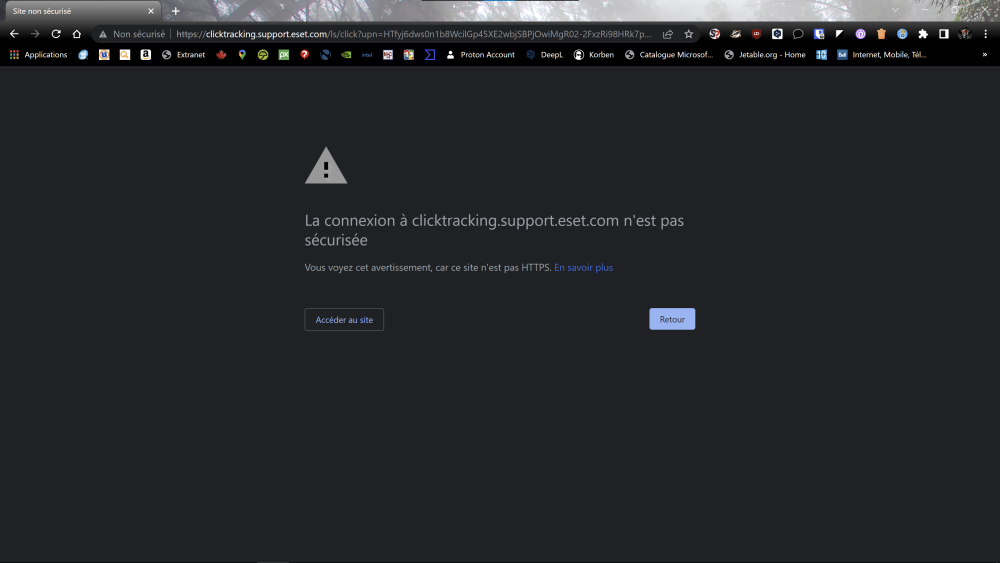
Task: Click the 'En savoir plus' link
Action: 584,268
